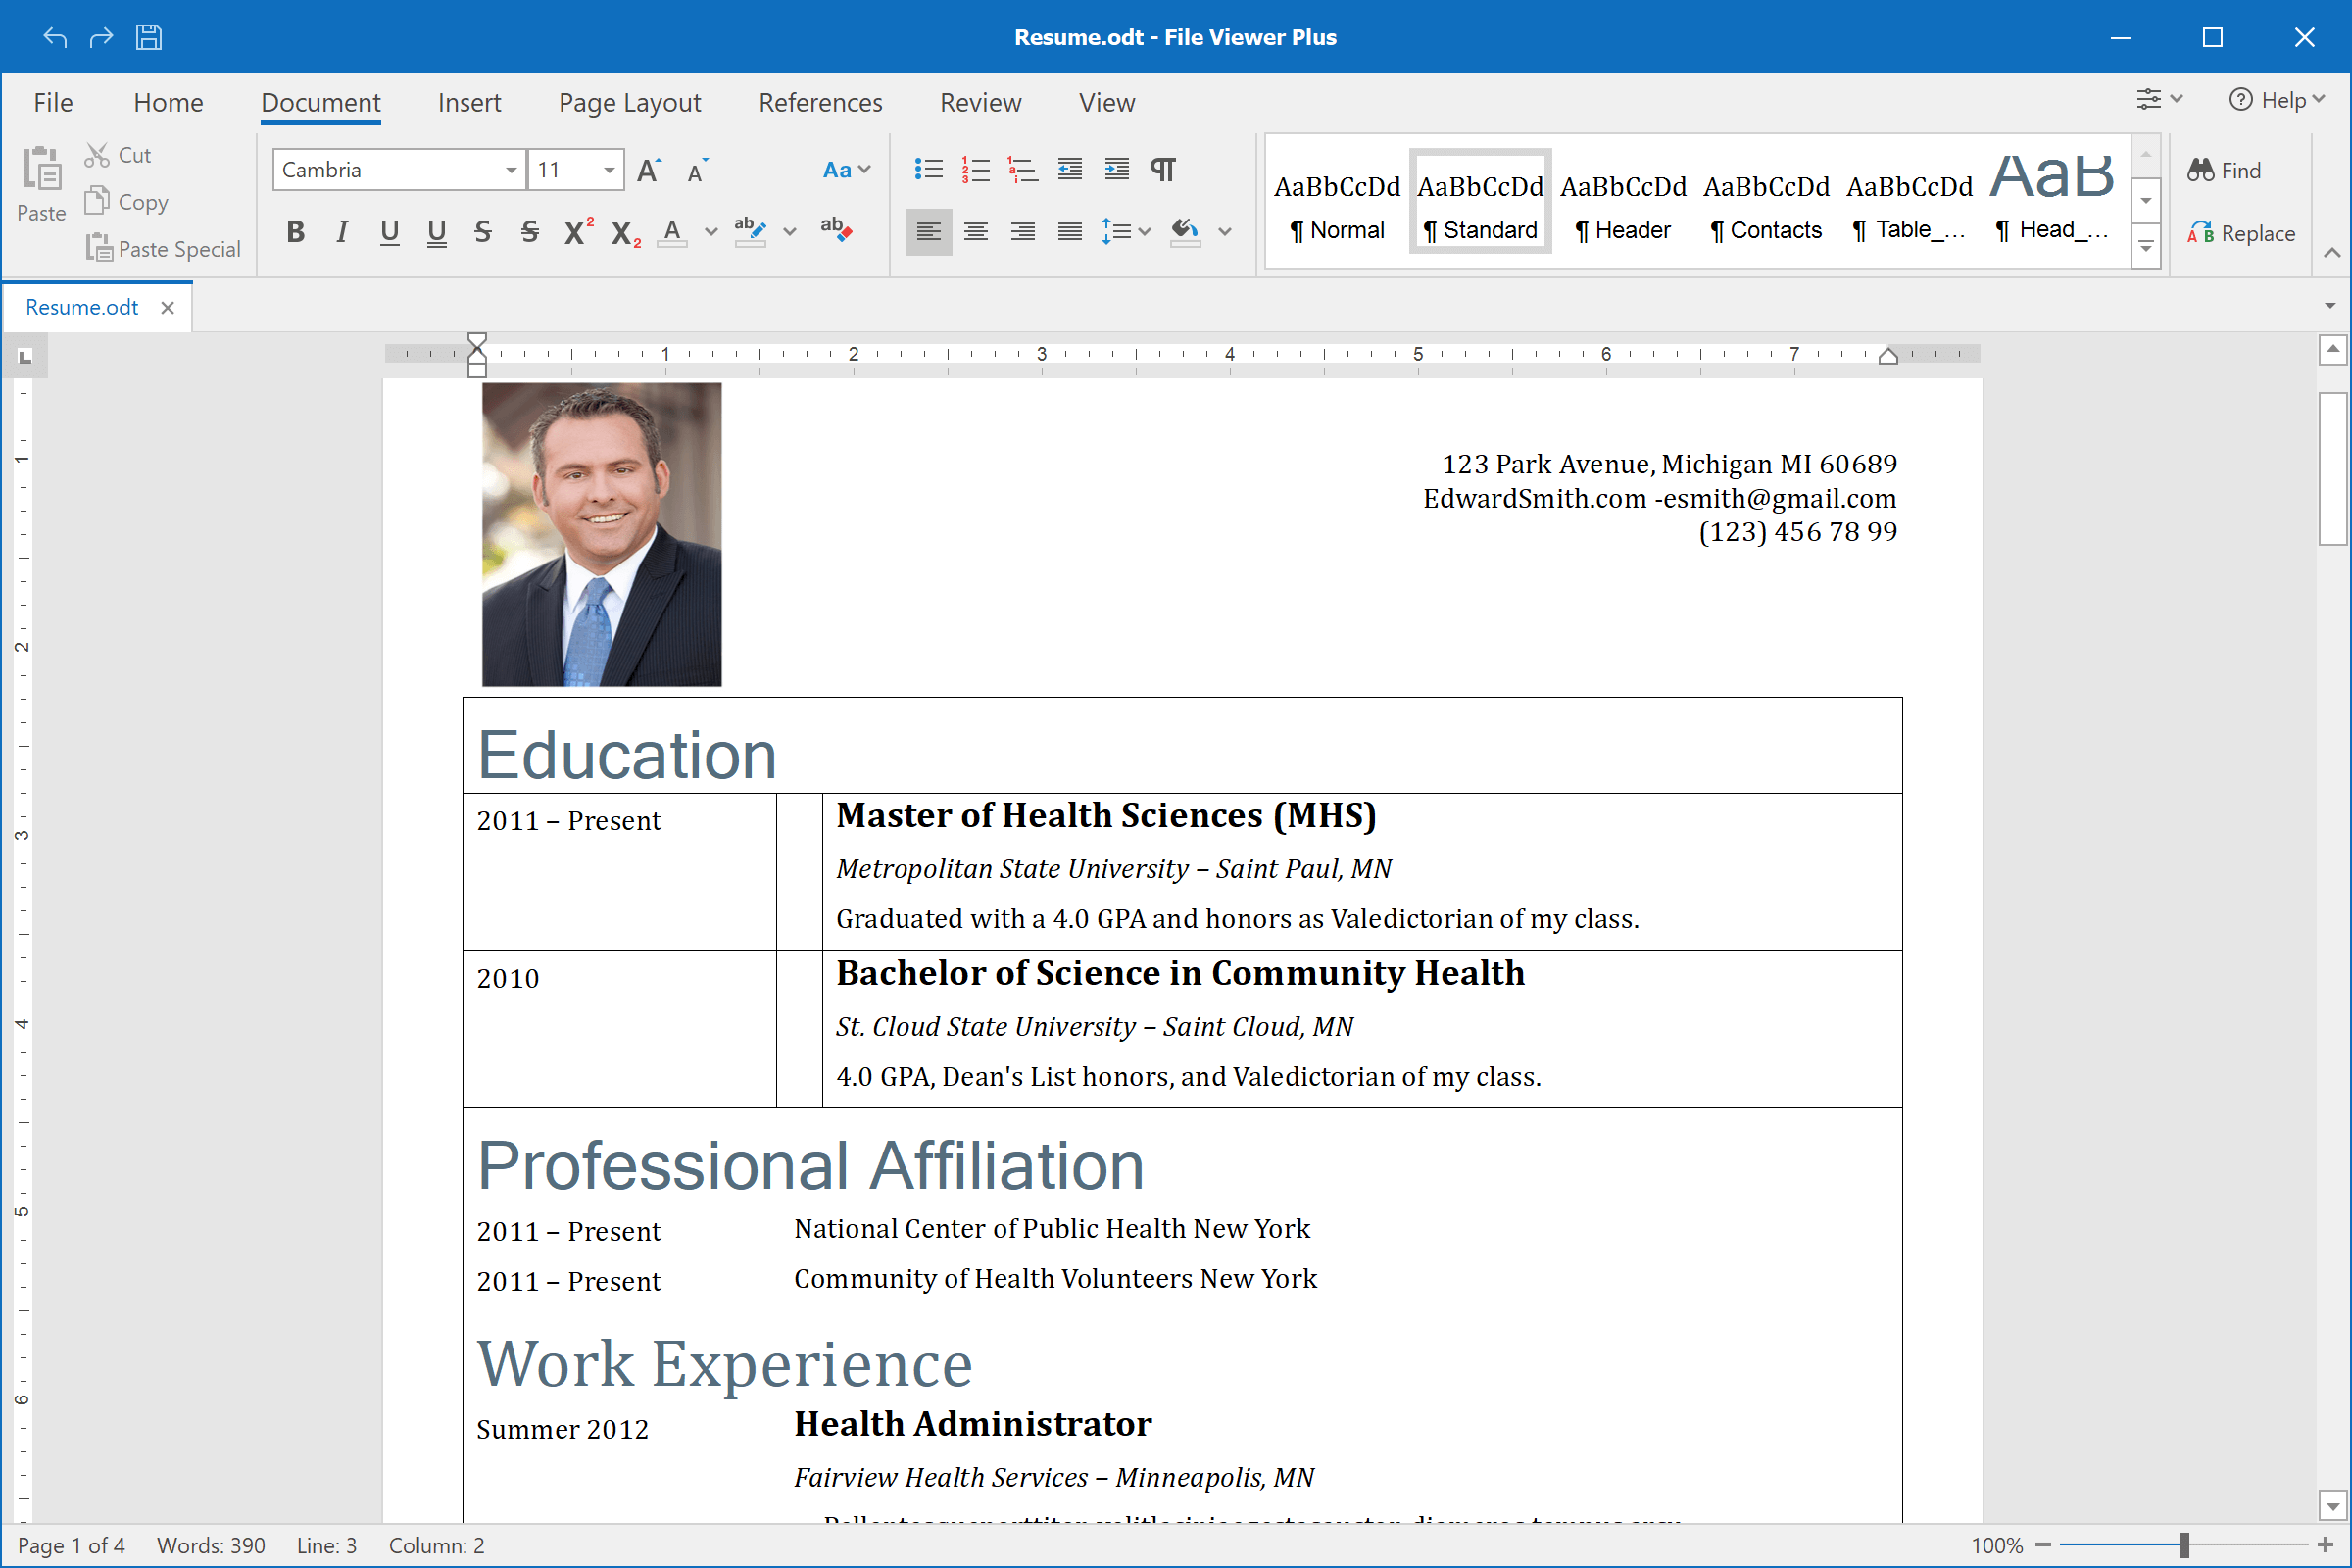This screenshot has height=1568, width=2352.
Task: Expand the font size dropdown
Action: (x=609, y=170)
